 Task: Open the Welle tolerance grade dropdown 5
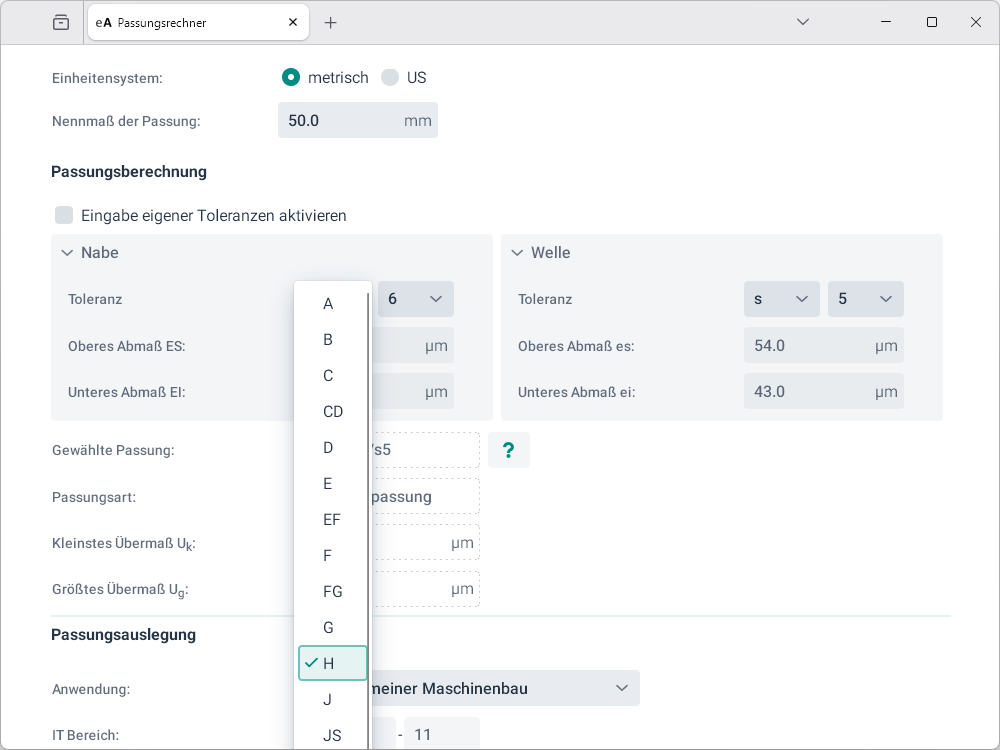pyautogui.click(x=865, y=299)
